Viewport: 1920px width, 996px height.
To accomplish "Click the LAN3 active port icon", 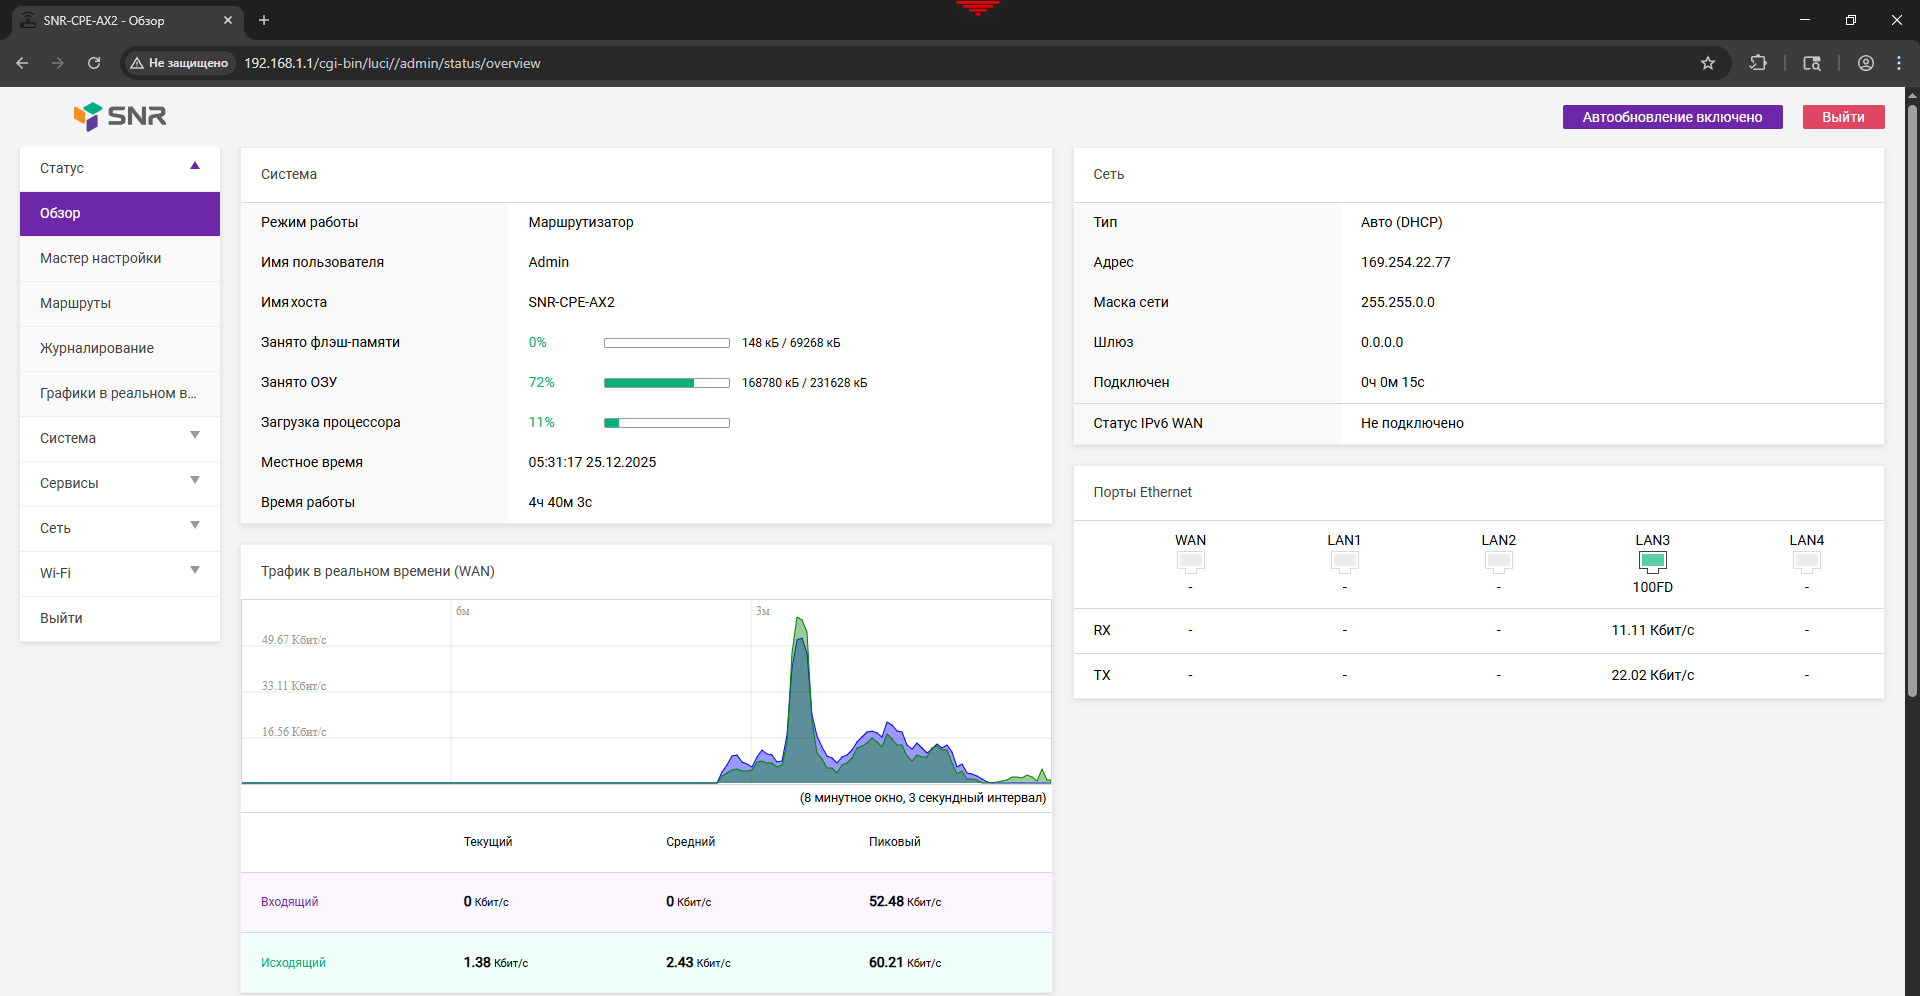I will click(1652, 561).
